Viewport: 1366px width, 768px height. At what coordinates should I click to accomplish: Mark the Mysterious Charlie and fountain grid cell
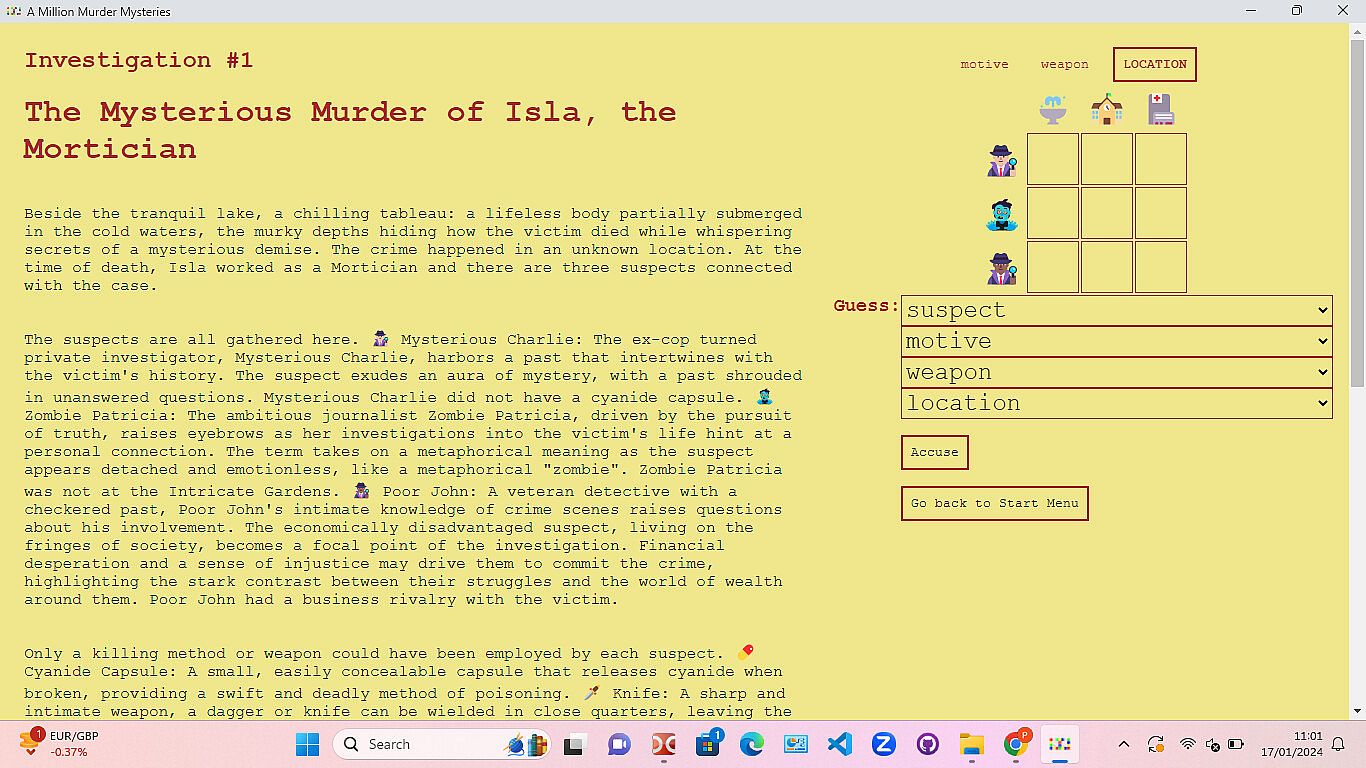click(1053, 159)
